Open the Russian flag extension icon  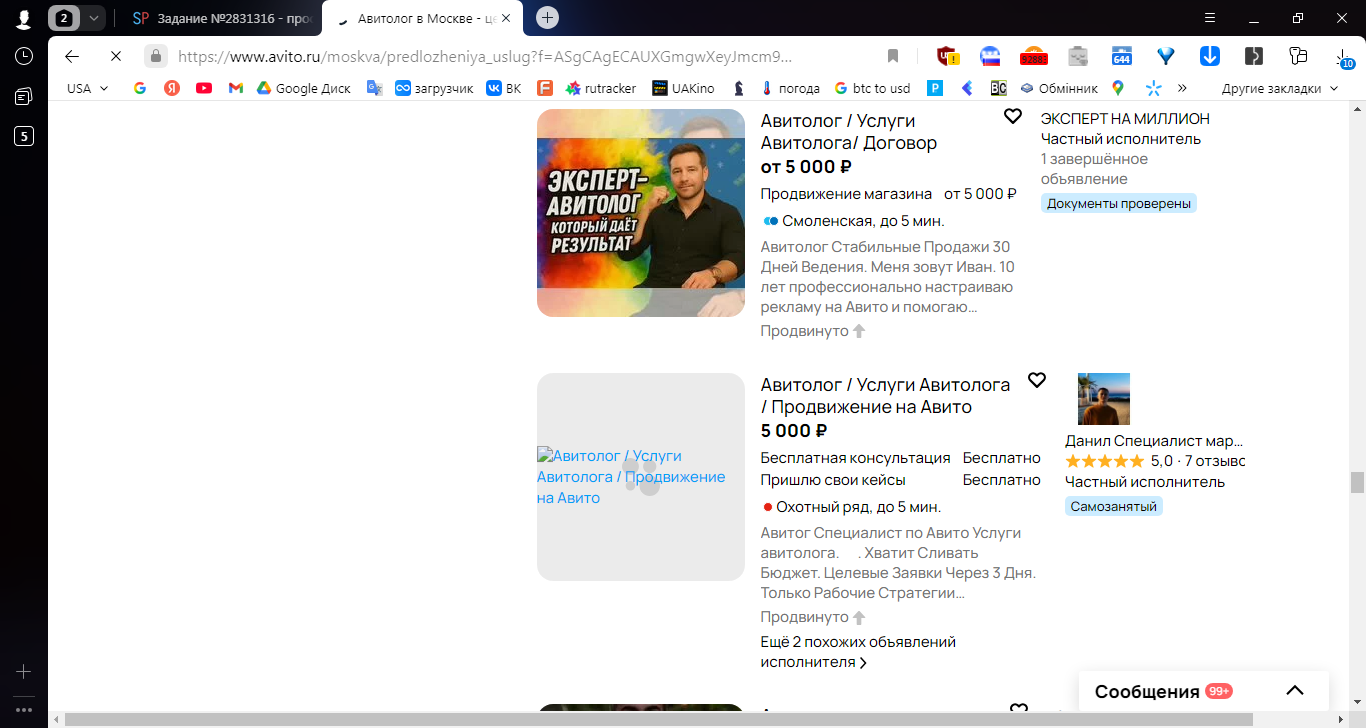point(990,56)
